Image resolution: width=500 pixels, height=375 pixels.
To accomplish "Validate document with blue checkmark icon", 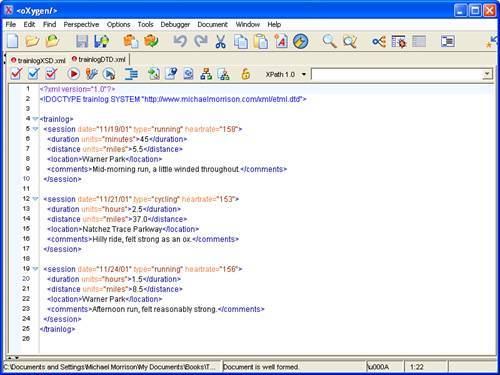I will pos(34,74).
